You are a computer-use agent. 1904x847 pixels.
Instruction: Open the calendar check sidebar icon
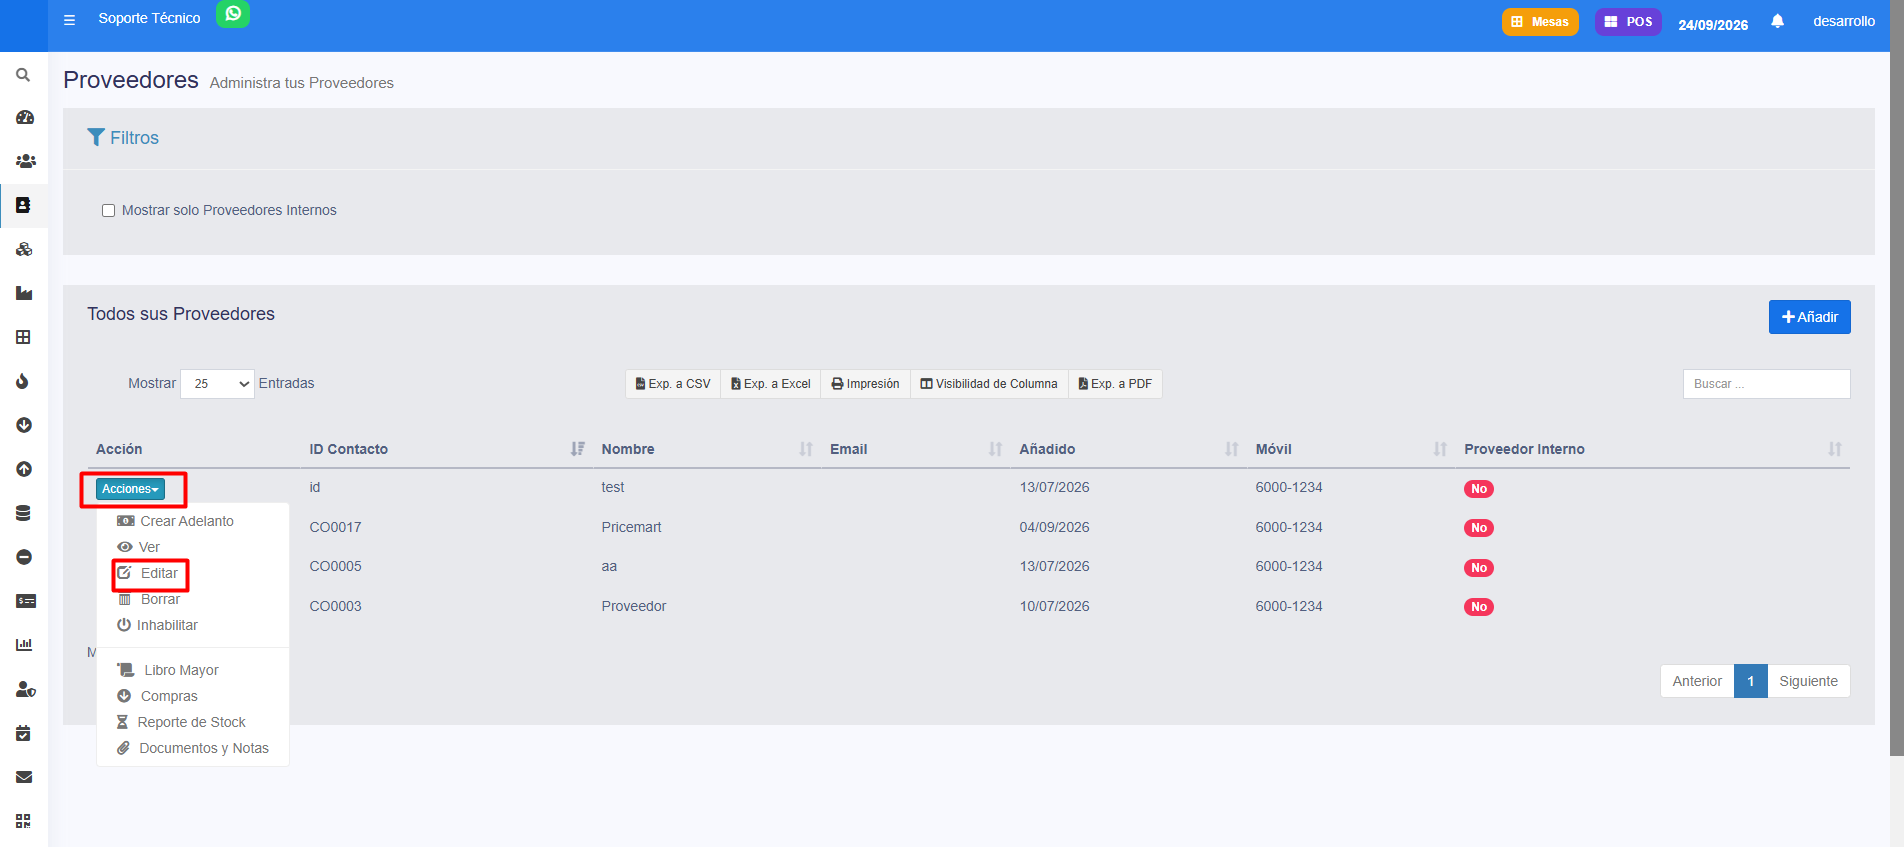pos(23,733)
